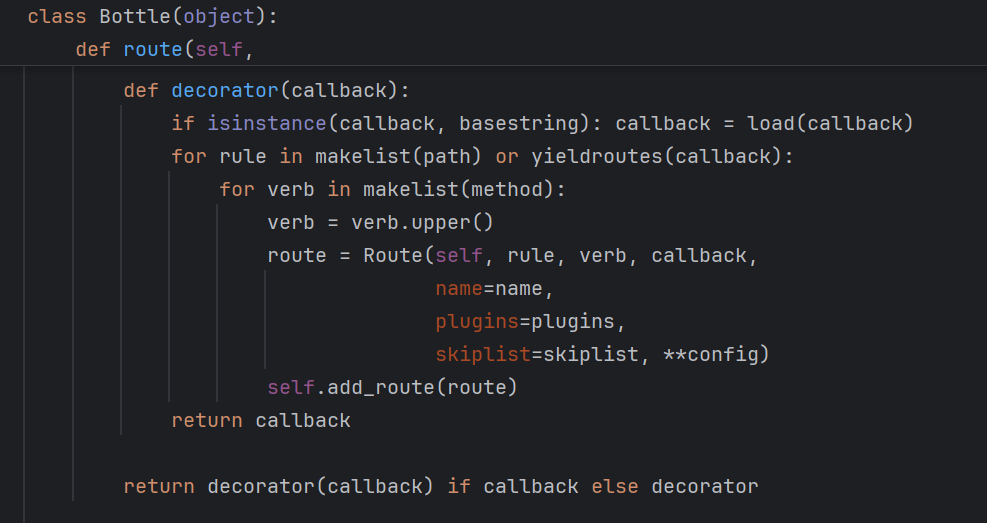This screenshot has height=523, width=987.
Task: Click 'basestring' in the isinstance call
Action: [519, 123]
